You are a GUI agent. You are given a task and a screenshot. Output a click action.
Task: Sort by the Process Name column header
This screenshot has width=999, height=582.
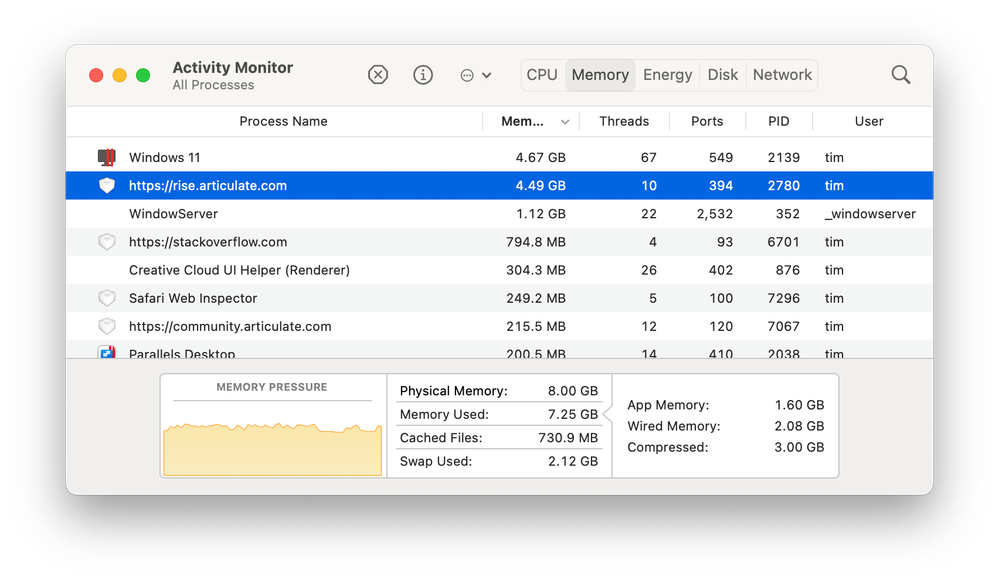pos(283,122)
